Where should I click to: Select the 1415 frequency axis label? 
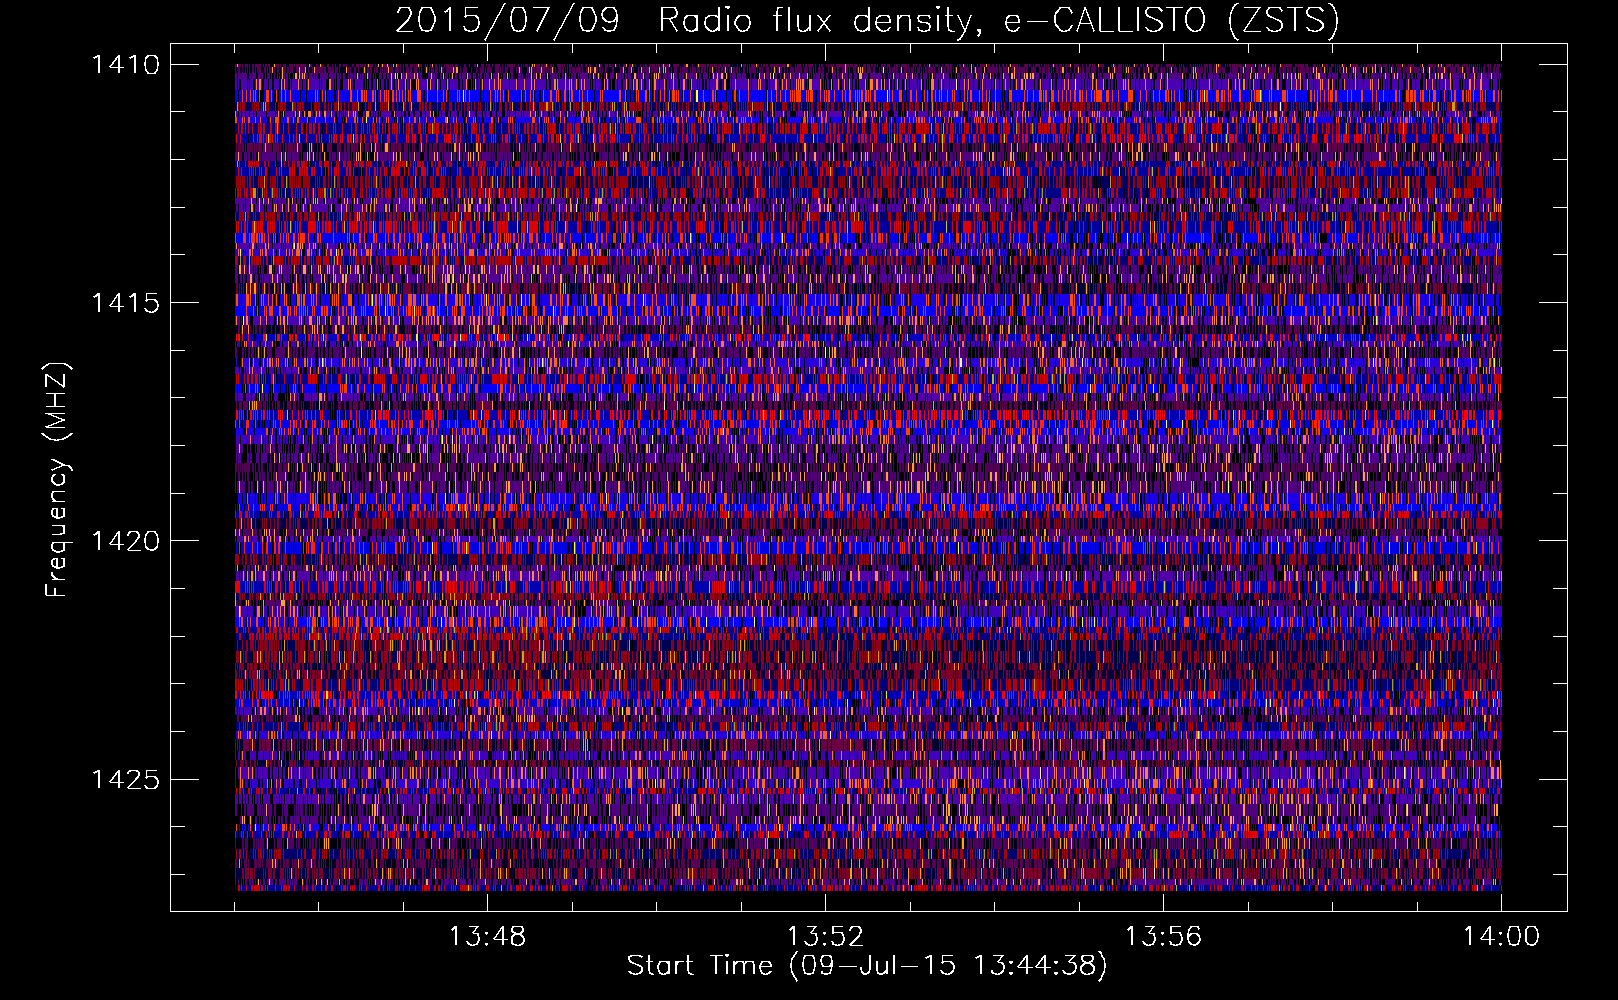pyautogui.click(x=125, y=303)
